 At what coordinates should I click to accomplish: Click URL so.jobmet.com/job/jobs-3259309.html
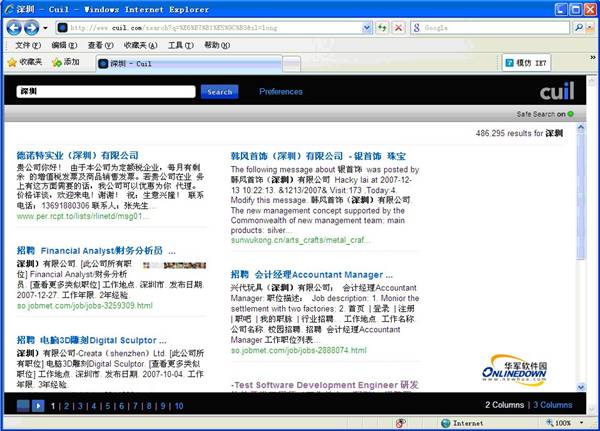(85, 305)
